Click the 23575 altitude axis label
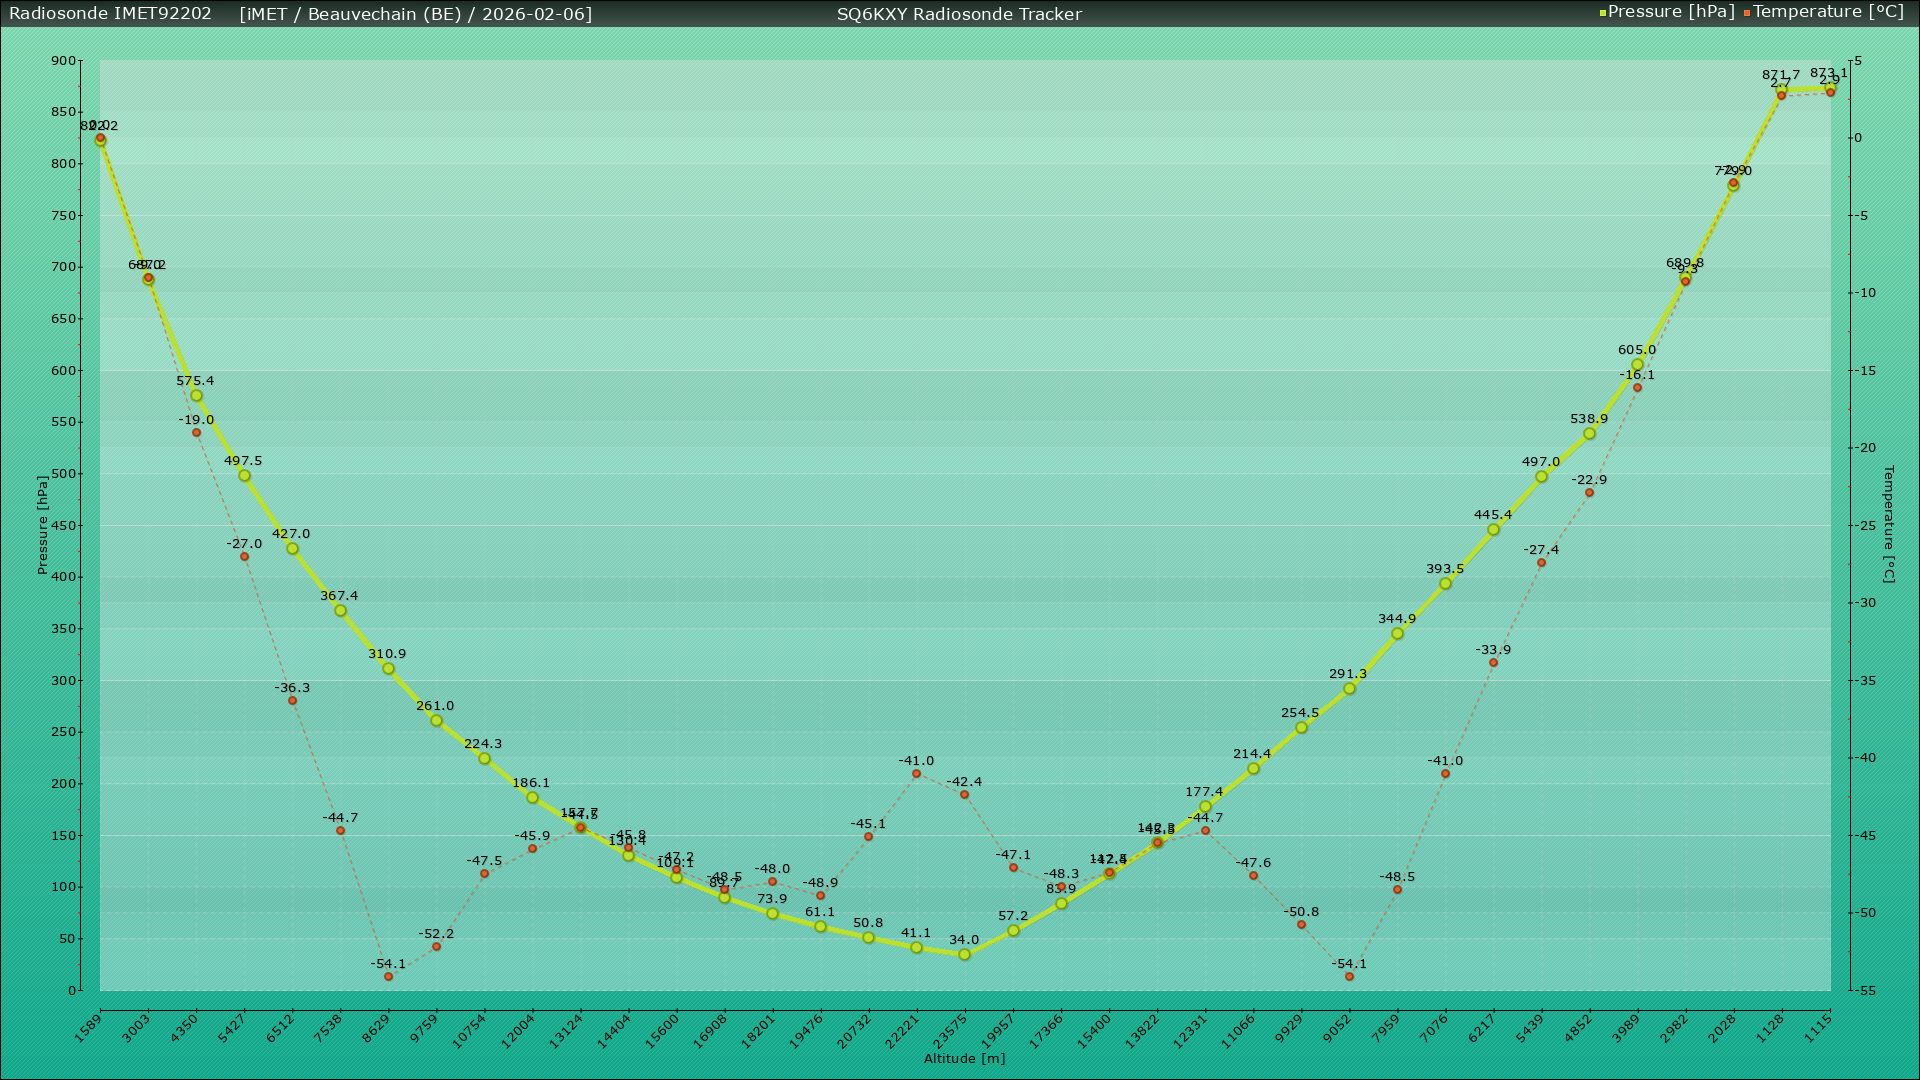 click(x=951, y=1032)
